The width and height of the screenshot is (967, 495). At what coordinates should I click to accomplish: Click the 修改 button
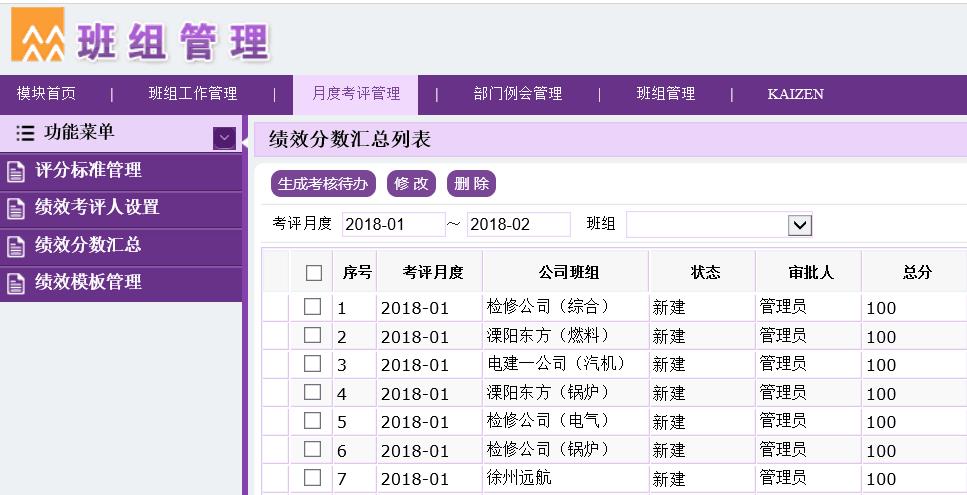411,184
